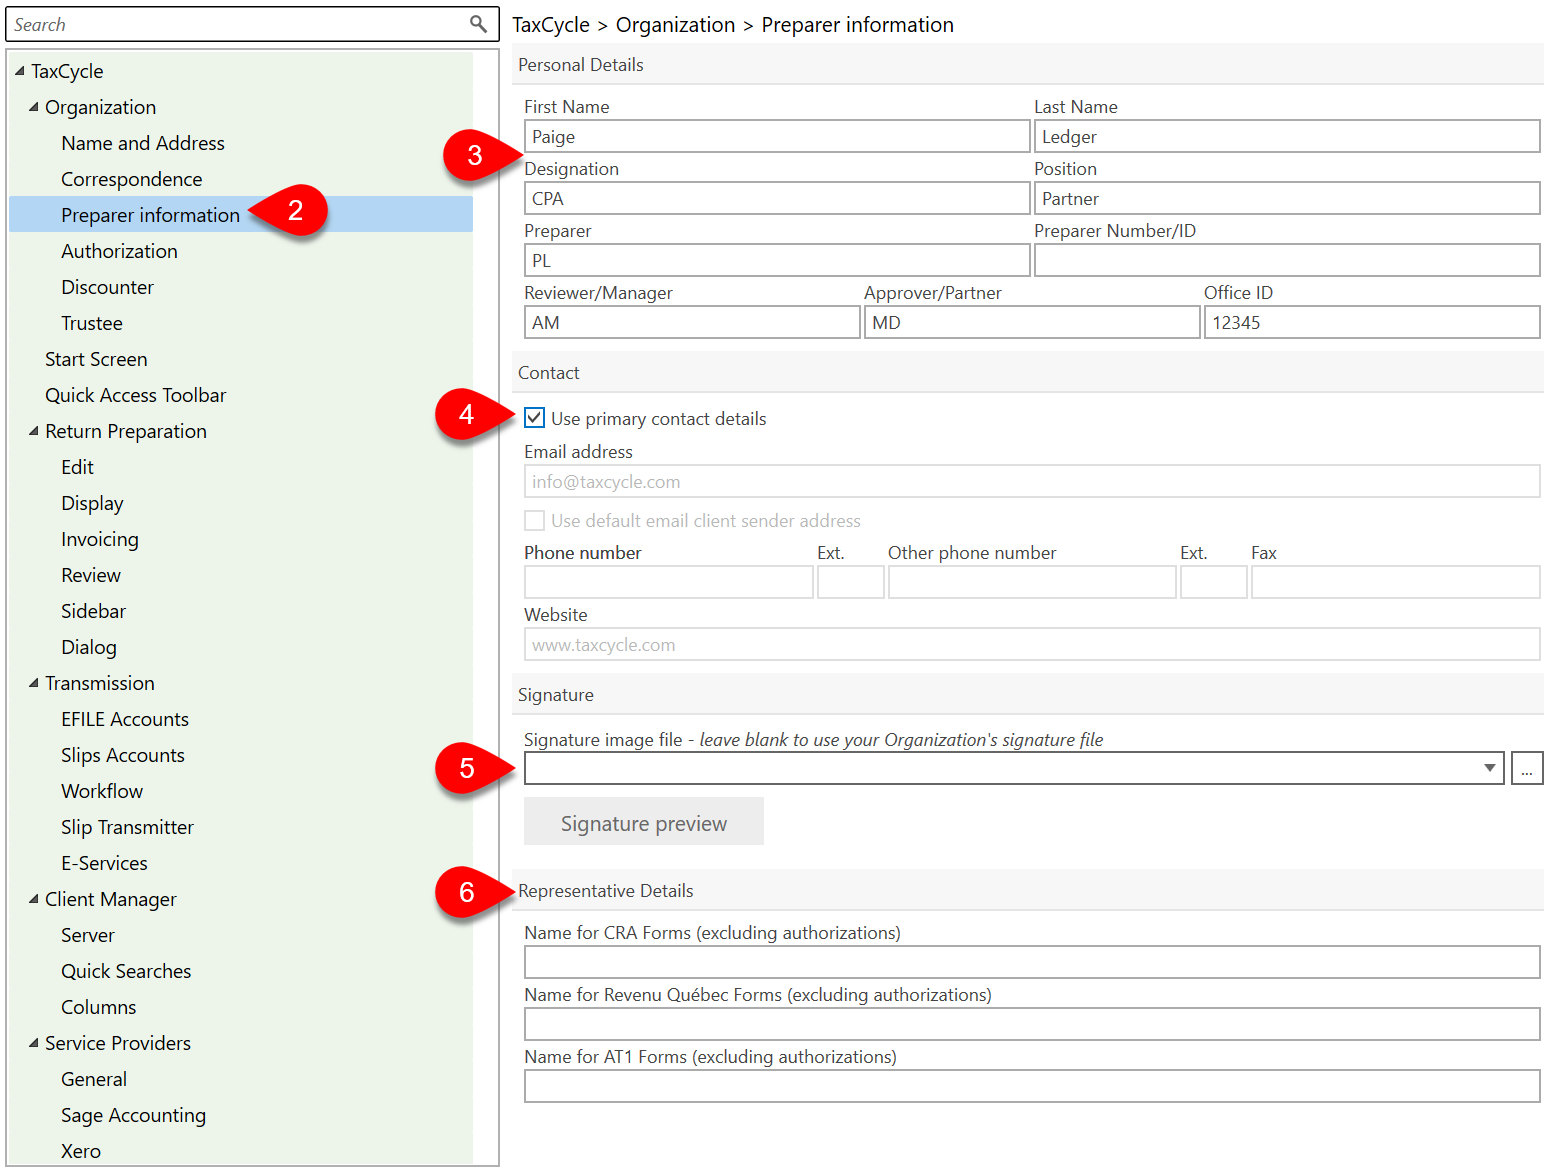Open E-Services settings
Image resolution: width=1555 pixels, height=1172 pixels.
coord(105,863)
